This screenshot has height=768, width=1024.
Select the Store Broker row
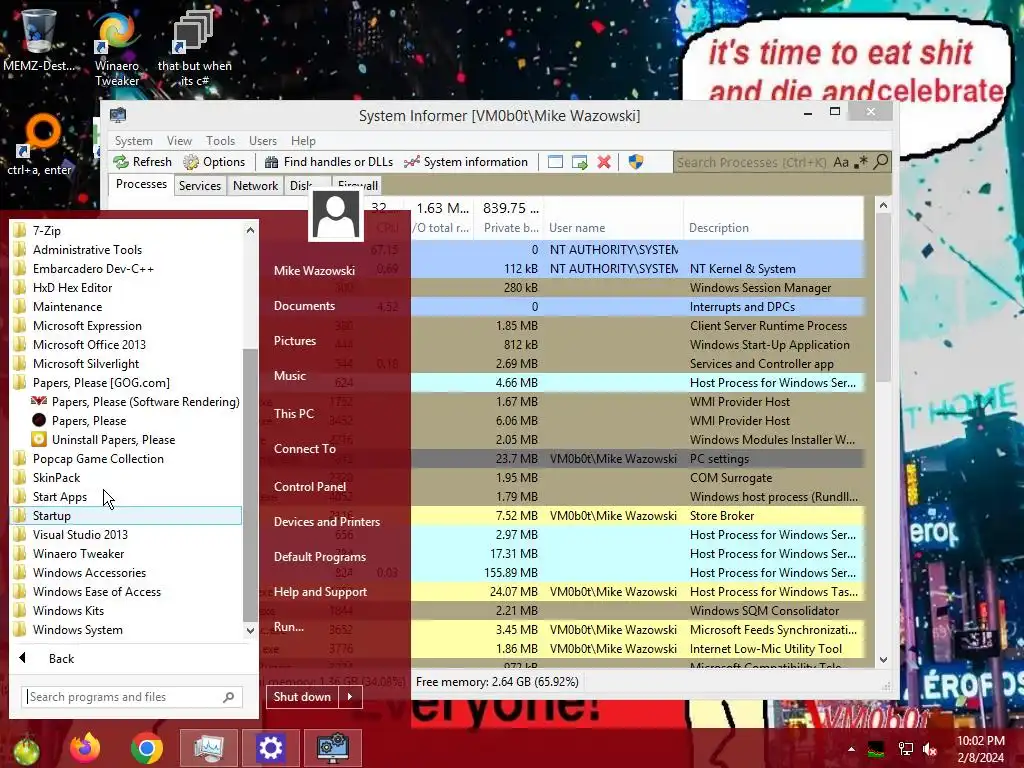pyautogui.click(x=637, y=515)
